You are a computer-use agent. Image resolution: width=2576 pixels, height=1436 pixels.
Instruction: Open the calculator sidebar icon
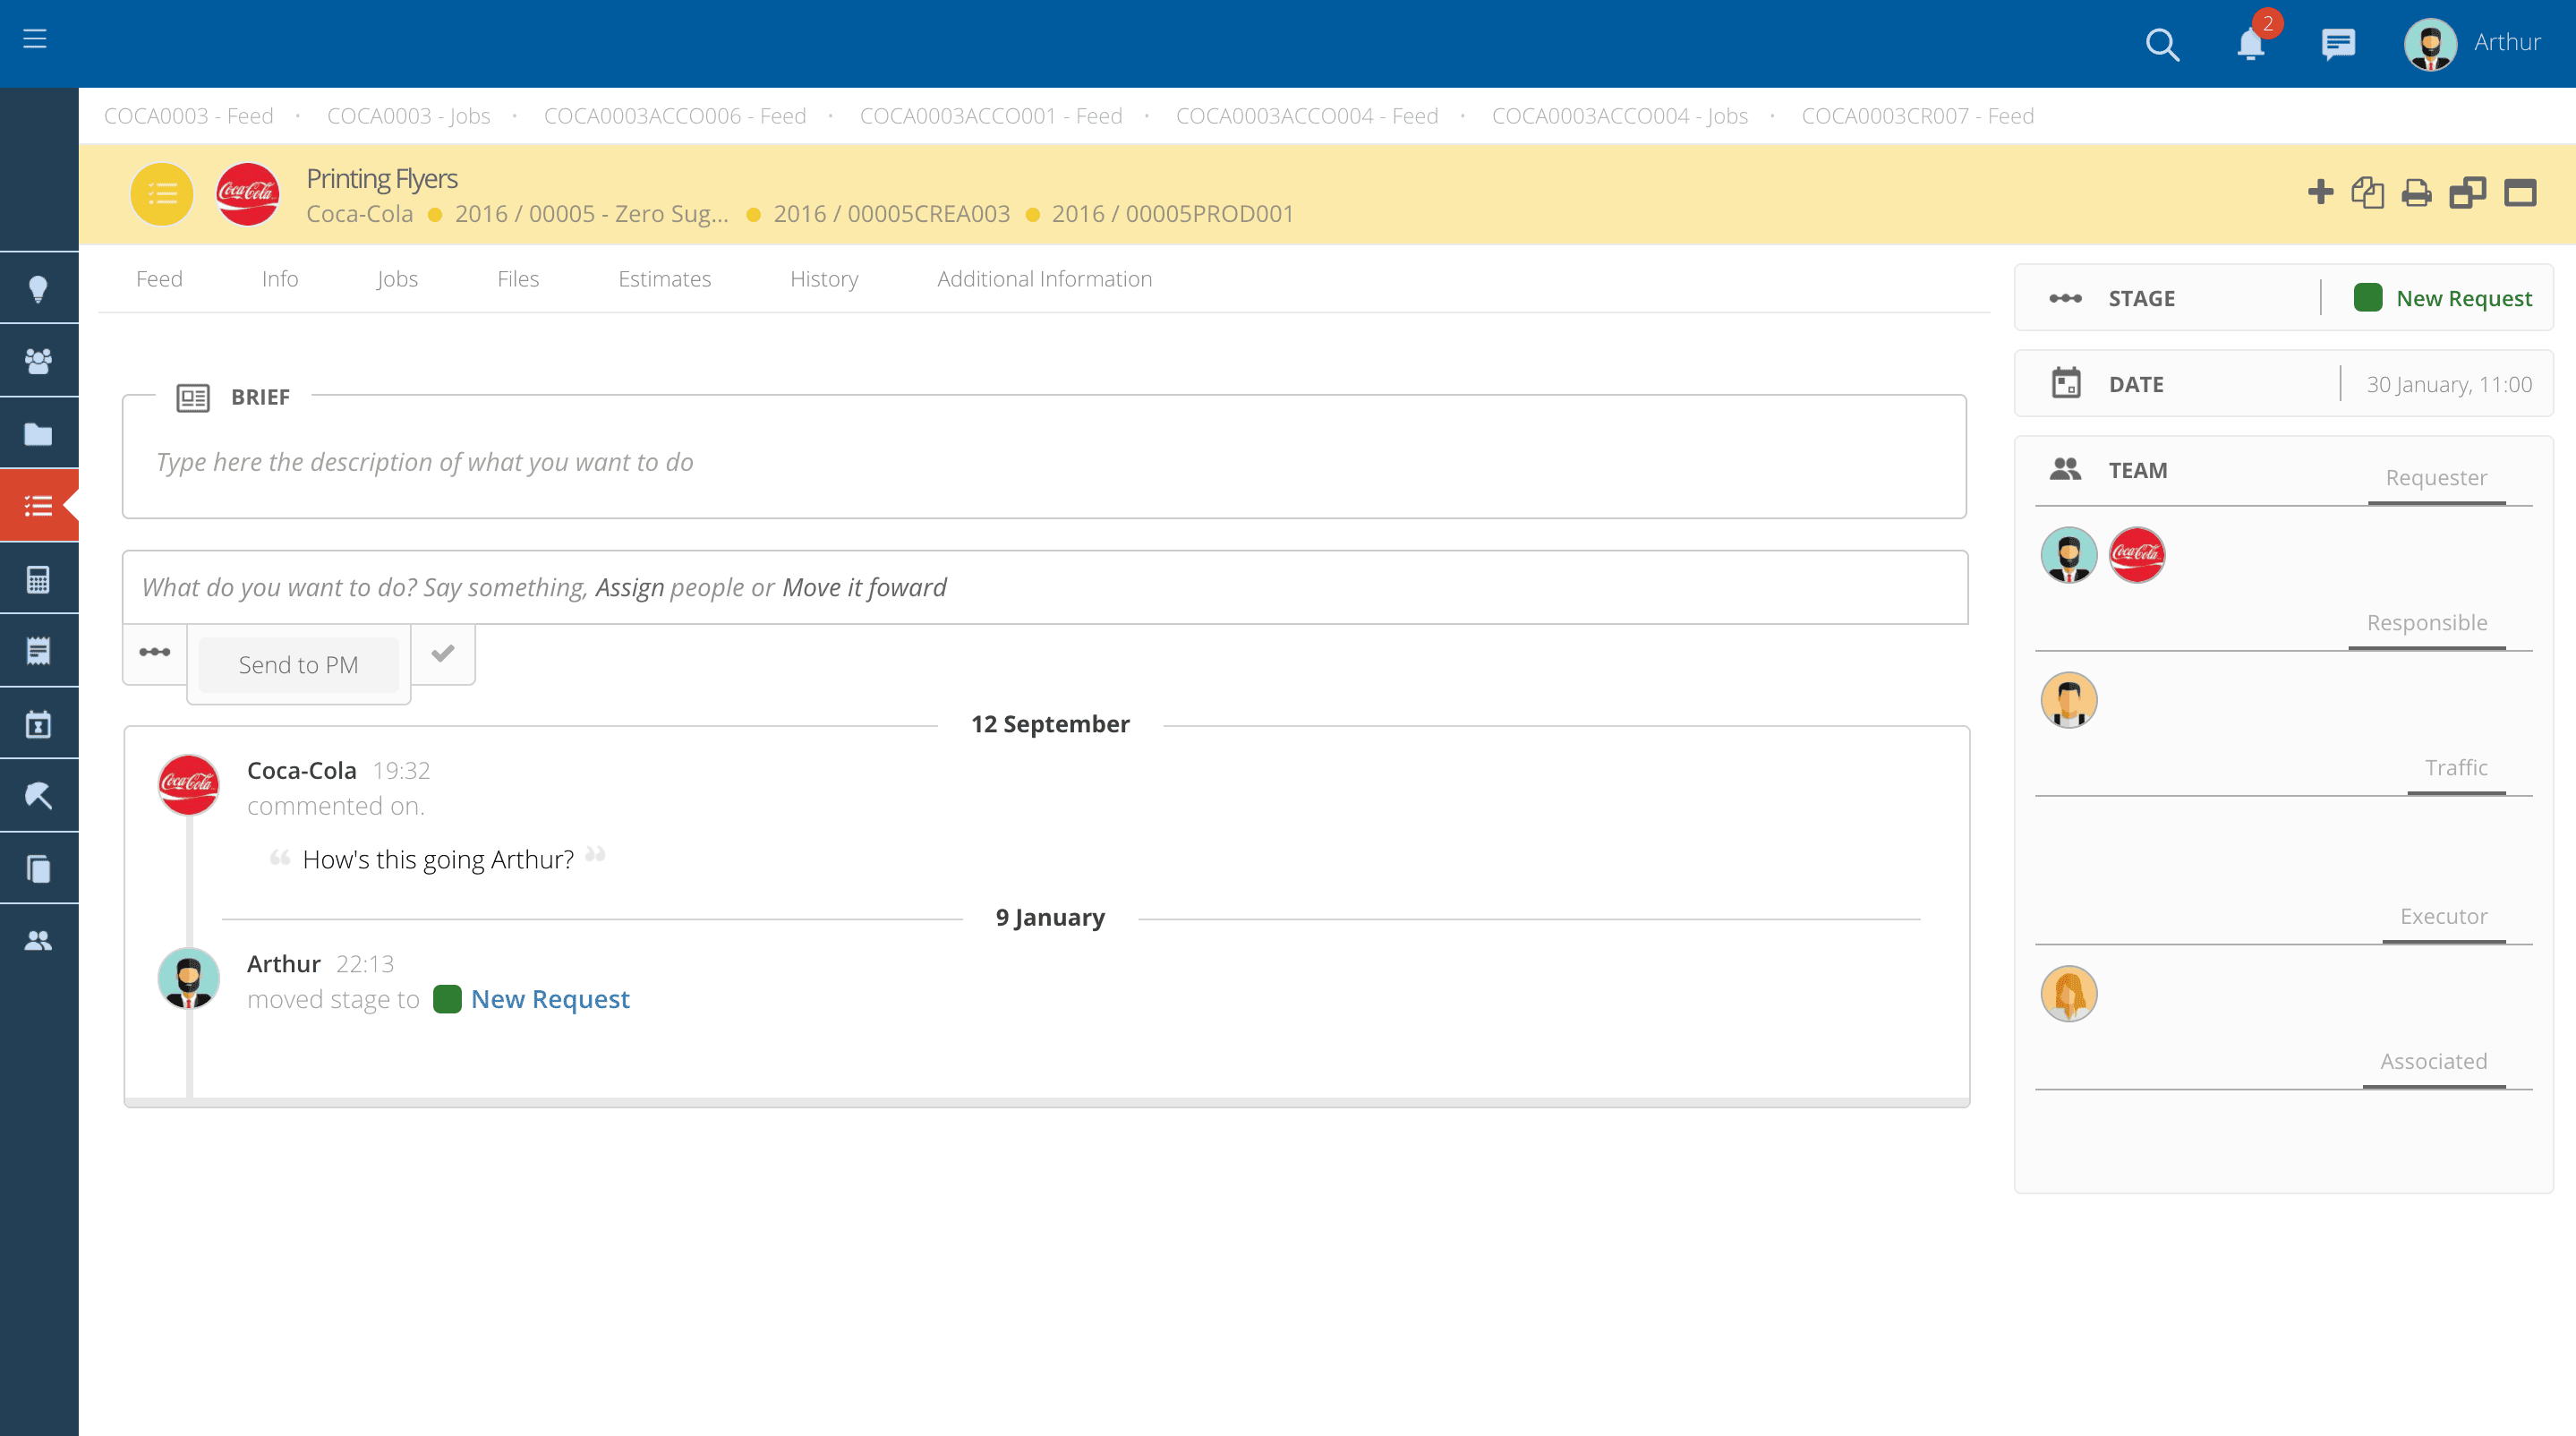click(38, 579)
